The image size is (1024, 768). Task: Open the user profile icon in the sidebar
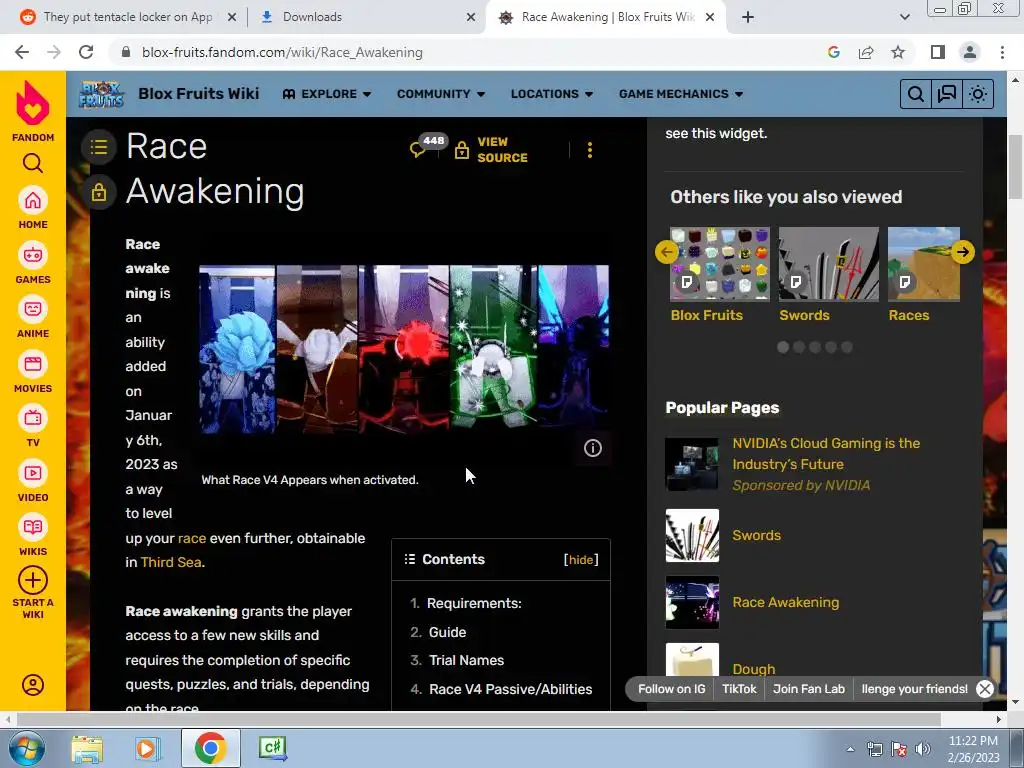[x=33, y=685]
